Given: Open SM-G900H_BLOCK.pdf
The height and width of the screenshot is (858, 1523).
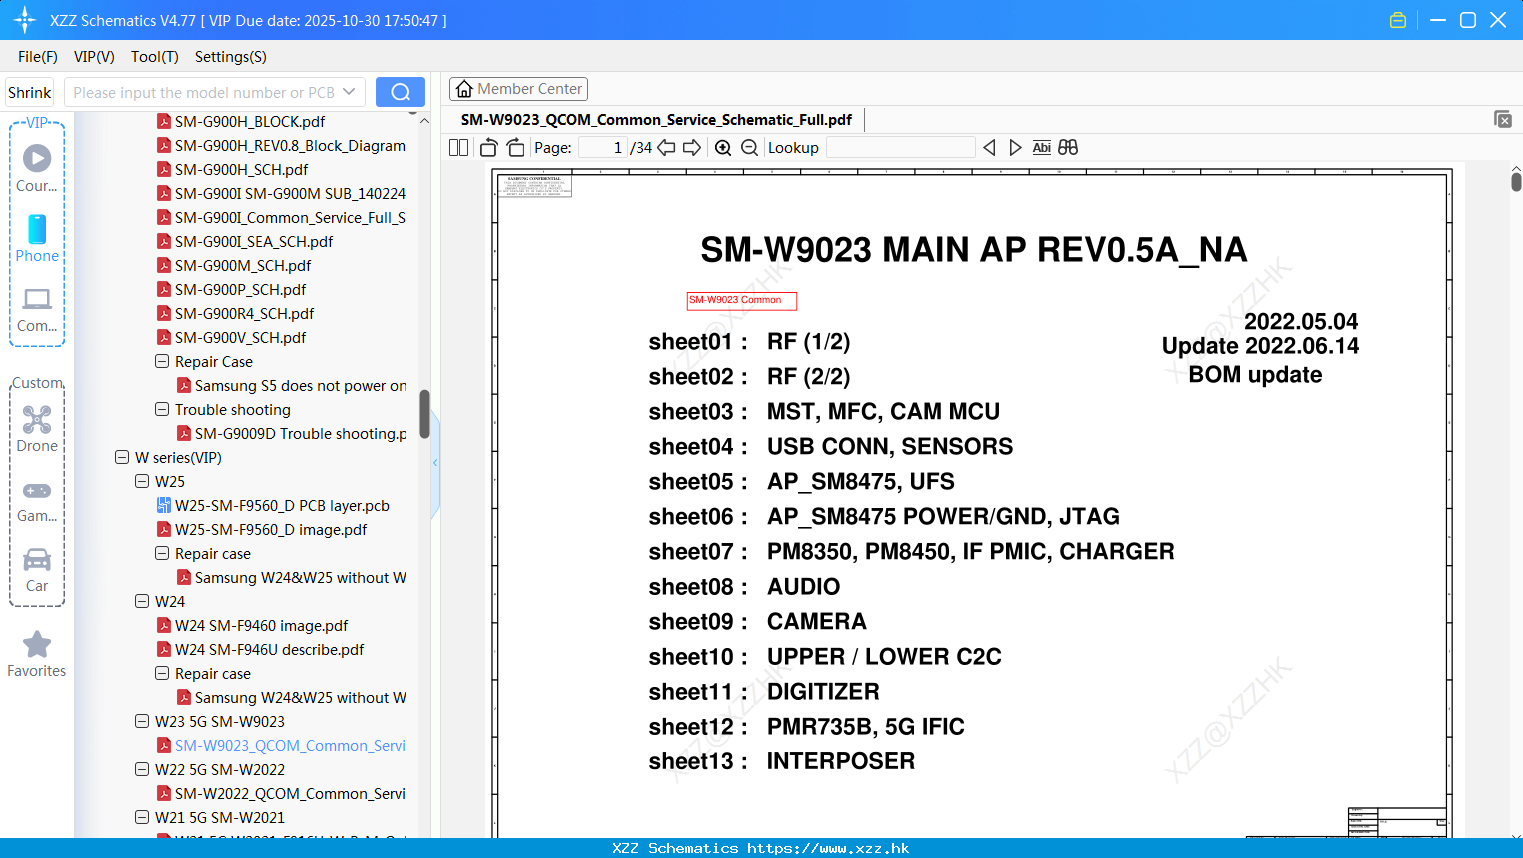Looking at the screenshot, I should coord(250,122).
